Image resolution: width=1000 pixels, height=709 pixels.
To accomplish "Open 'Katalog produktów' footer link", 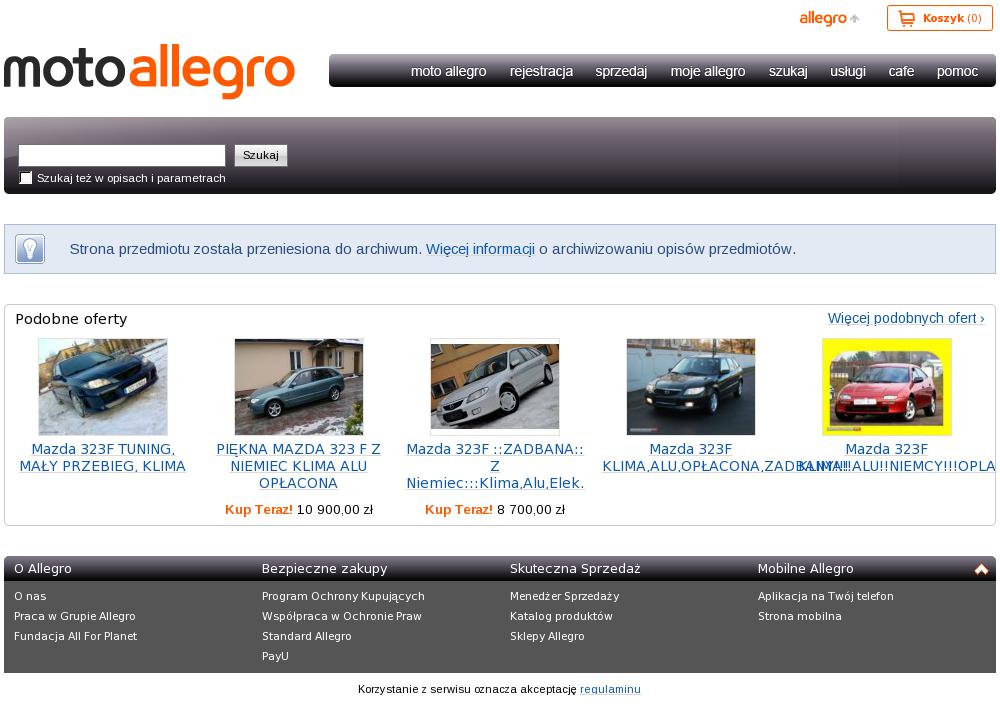I will 561,616.
